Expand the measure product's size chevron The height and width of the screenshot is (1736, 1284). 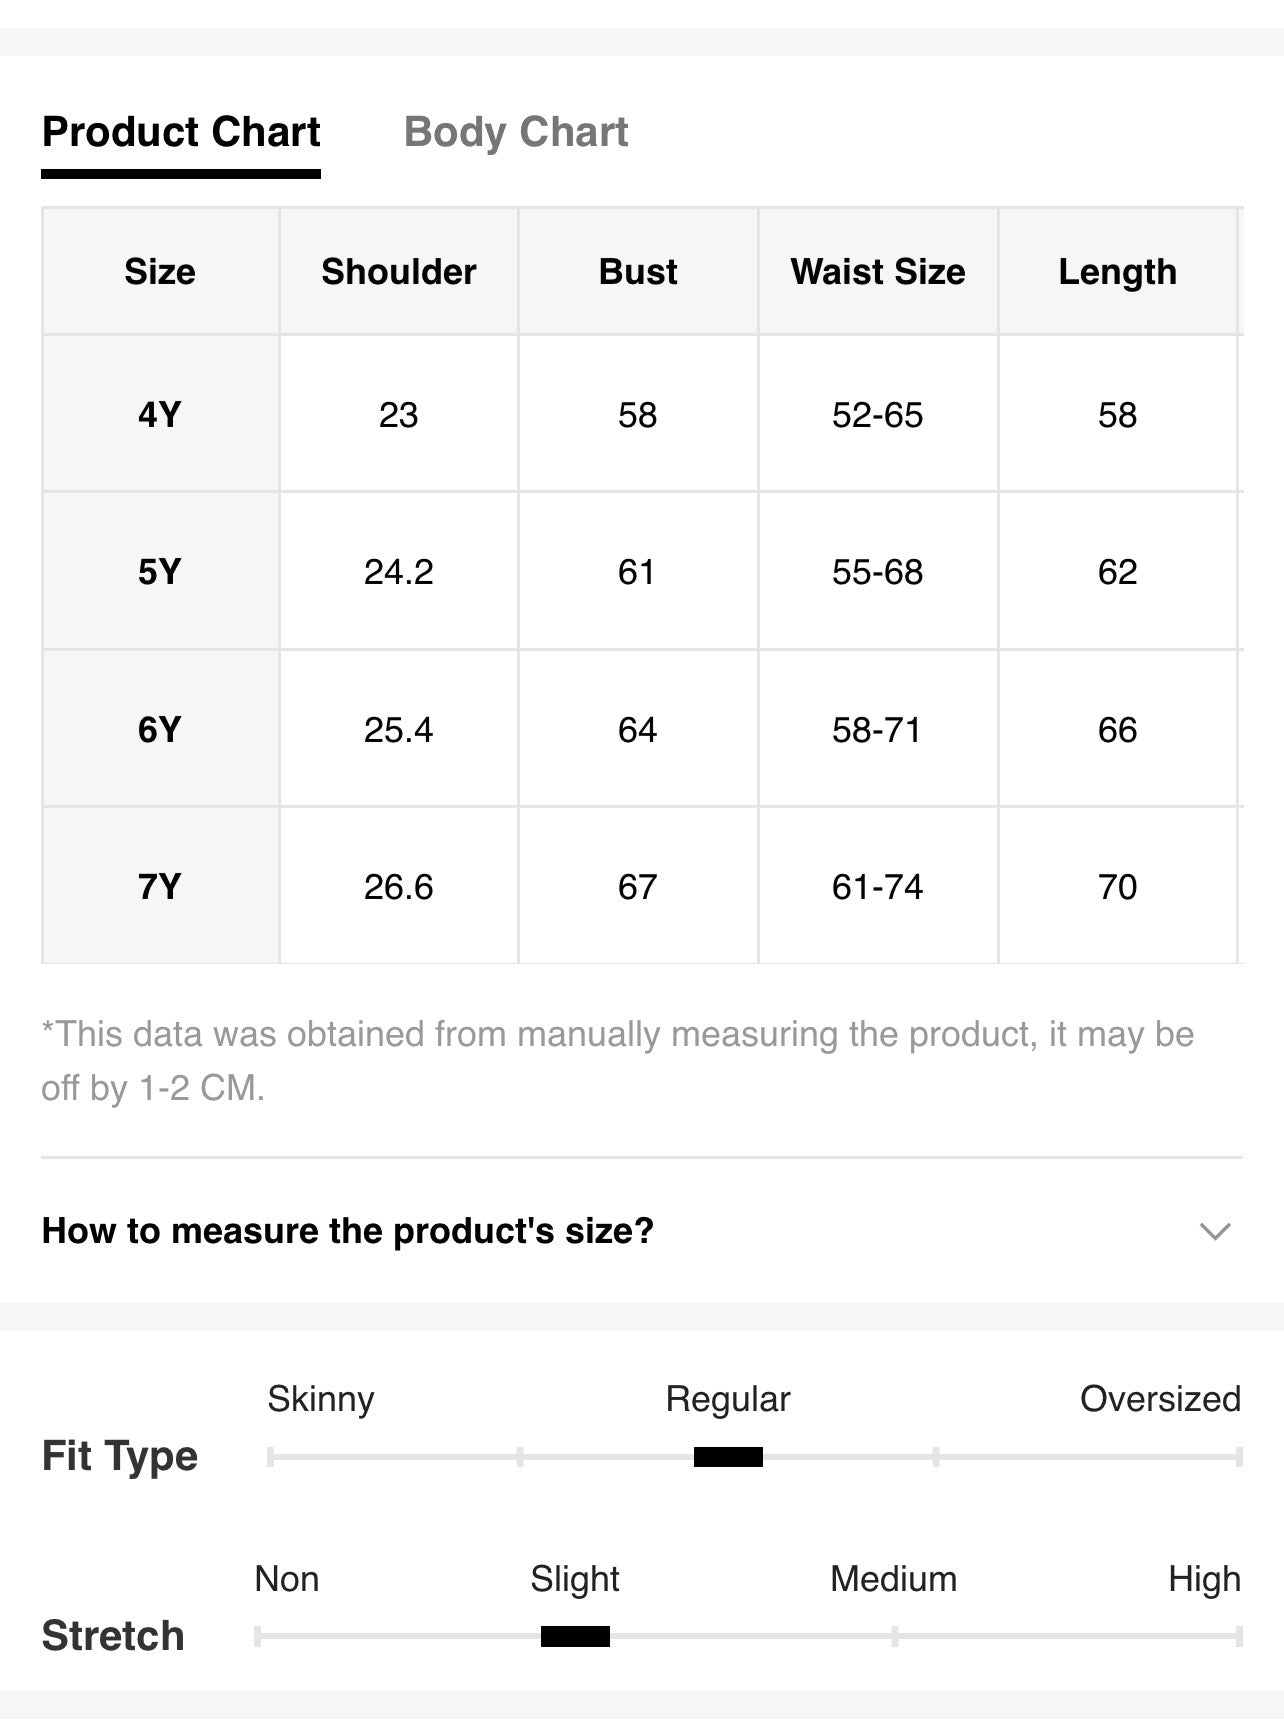1215,1231
